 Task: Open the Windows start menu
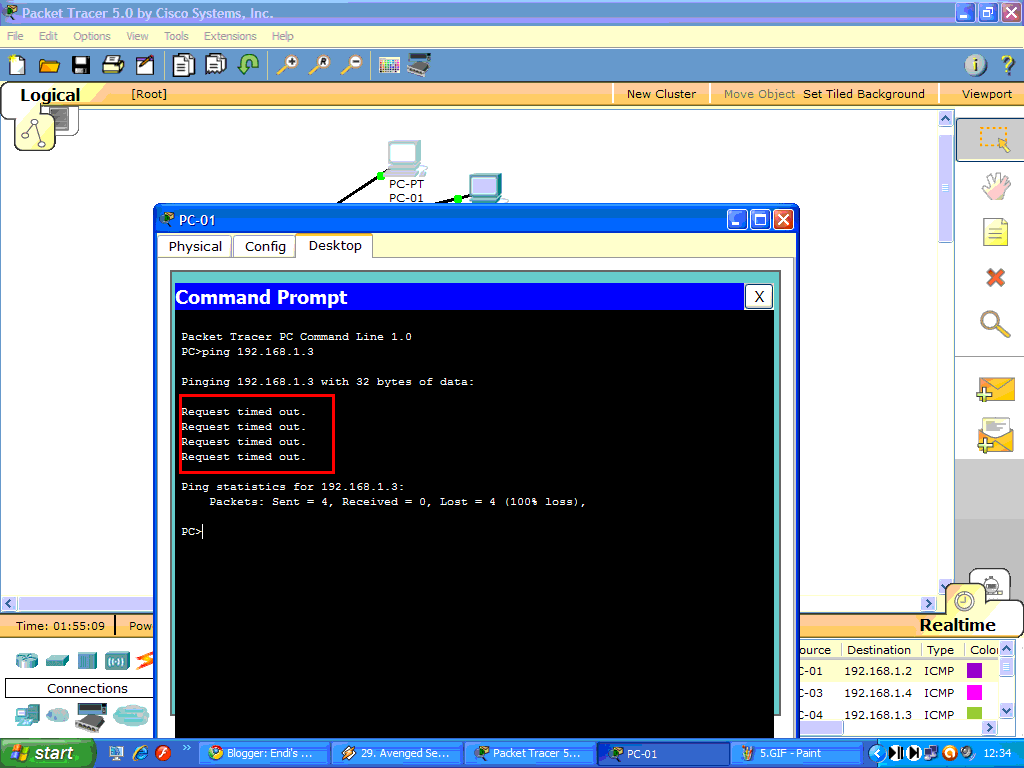(47, 753)
